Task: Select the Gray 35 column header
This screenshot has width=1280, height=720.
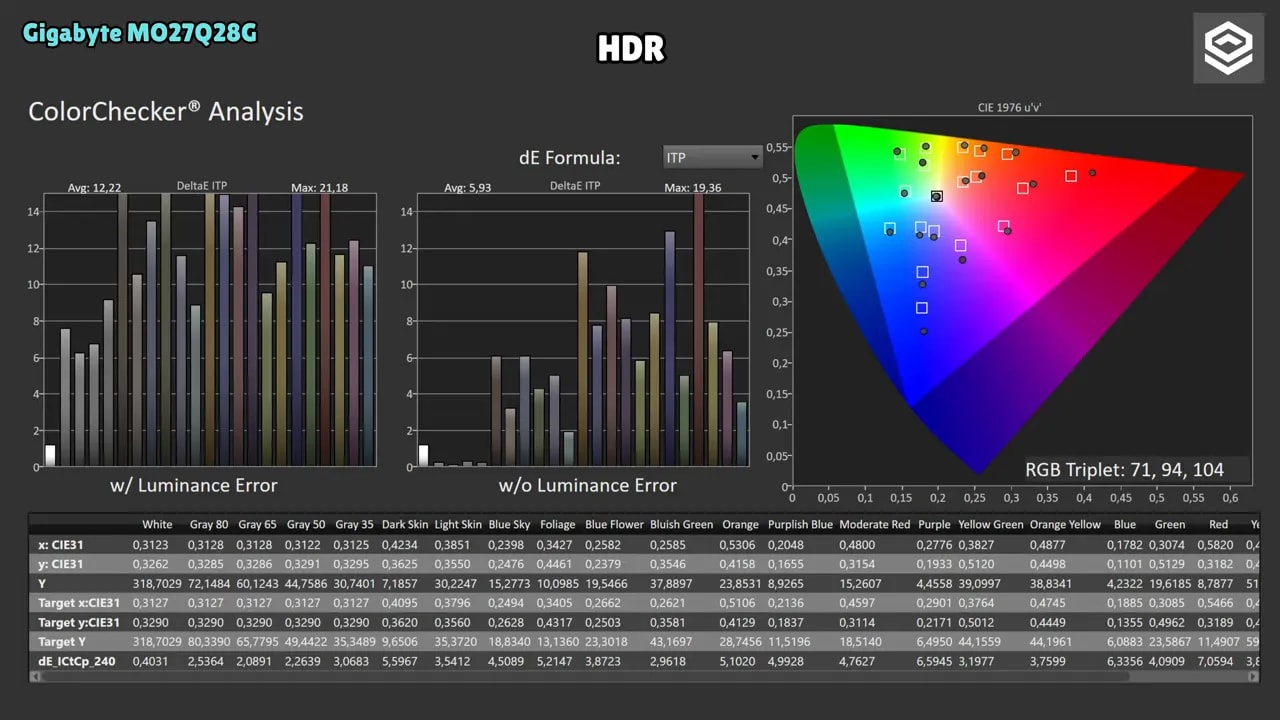Action: [354, 525]
